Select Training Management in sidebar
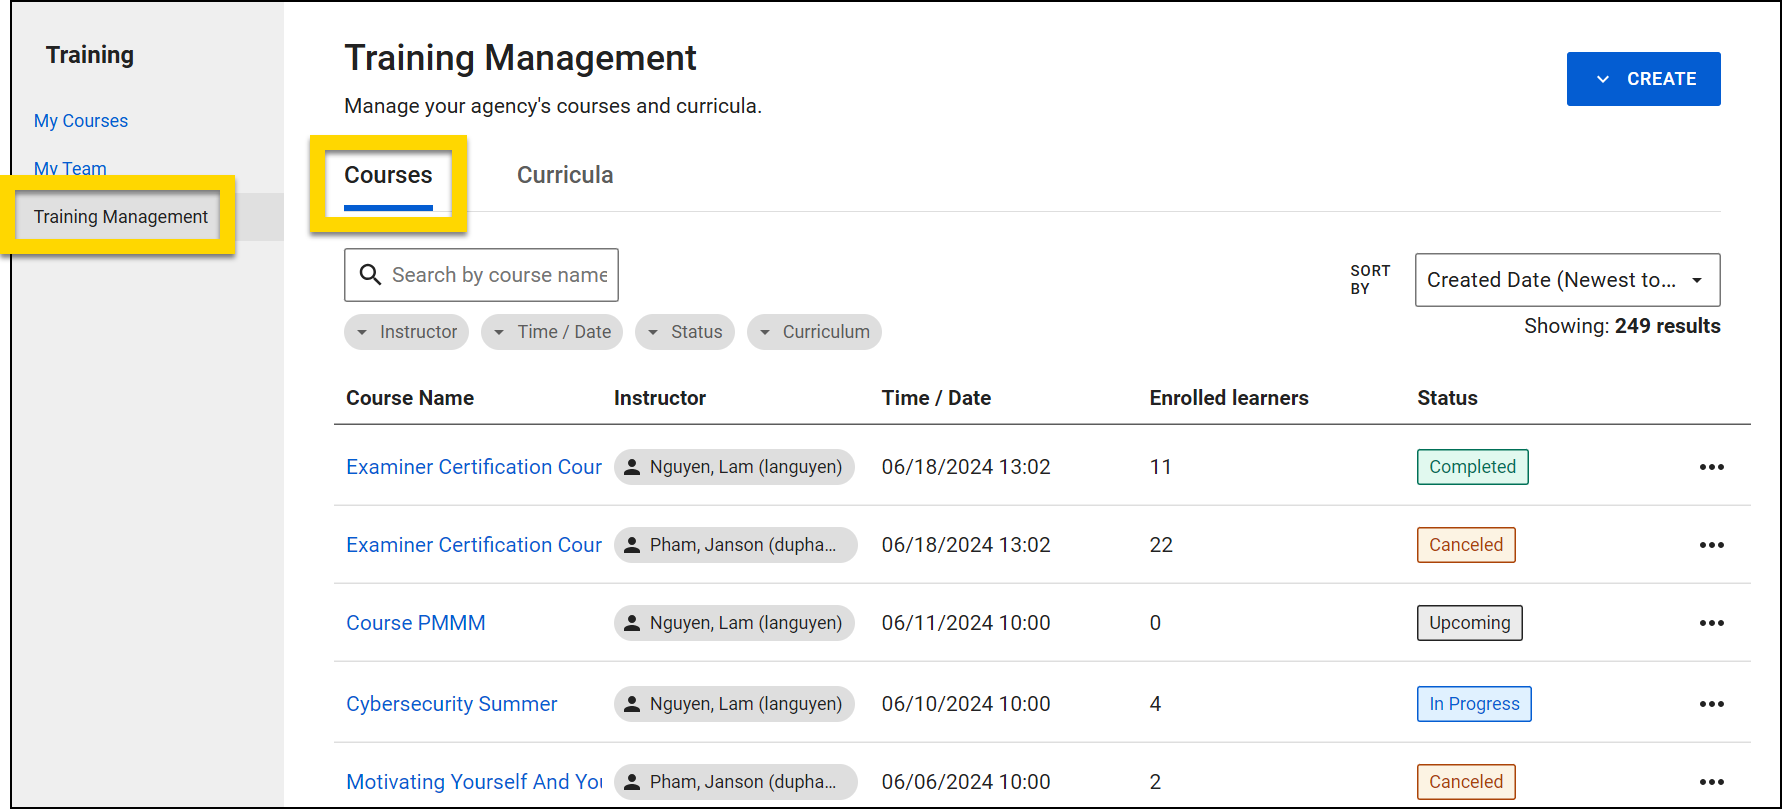This screenshot has width=1782, height=809. point(121,217)
